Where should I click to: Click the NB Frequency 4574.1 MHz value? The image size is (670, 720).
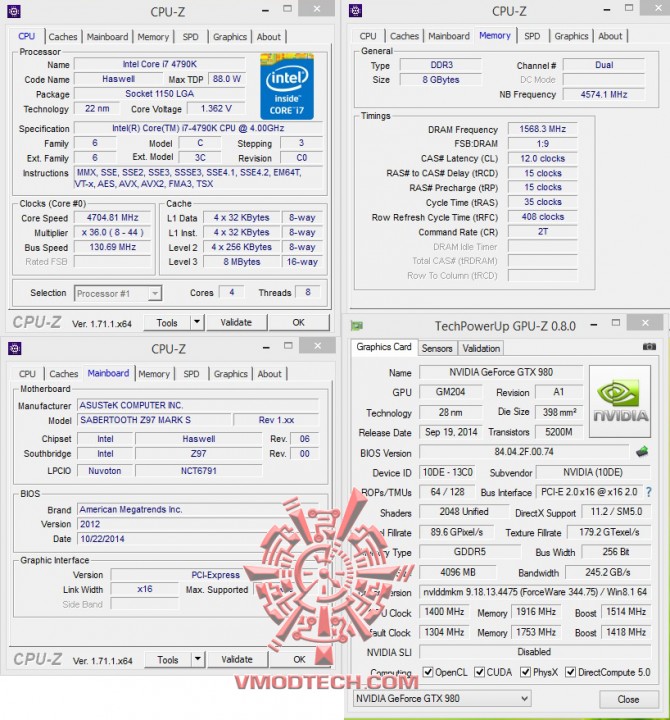click(x=604, y=95)
